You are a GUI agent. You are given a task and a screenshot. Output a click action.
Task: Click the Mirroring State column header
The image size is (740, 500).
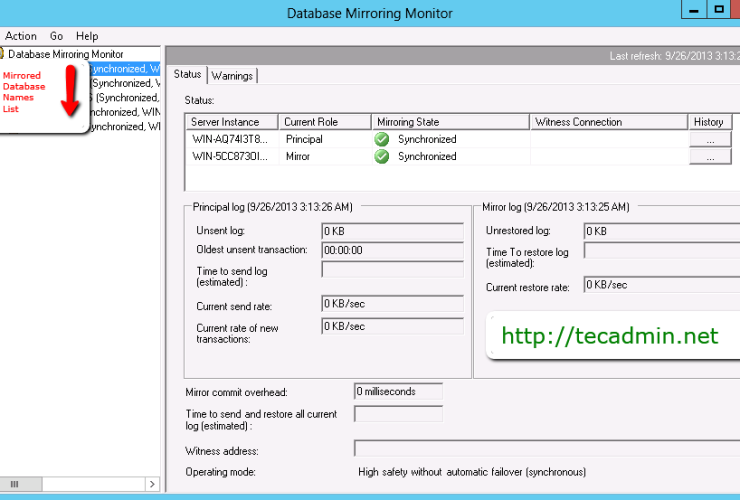coord(410,122)
